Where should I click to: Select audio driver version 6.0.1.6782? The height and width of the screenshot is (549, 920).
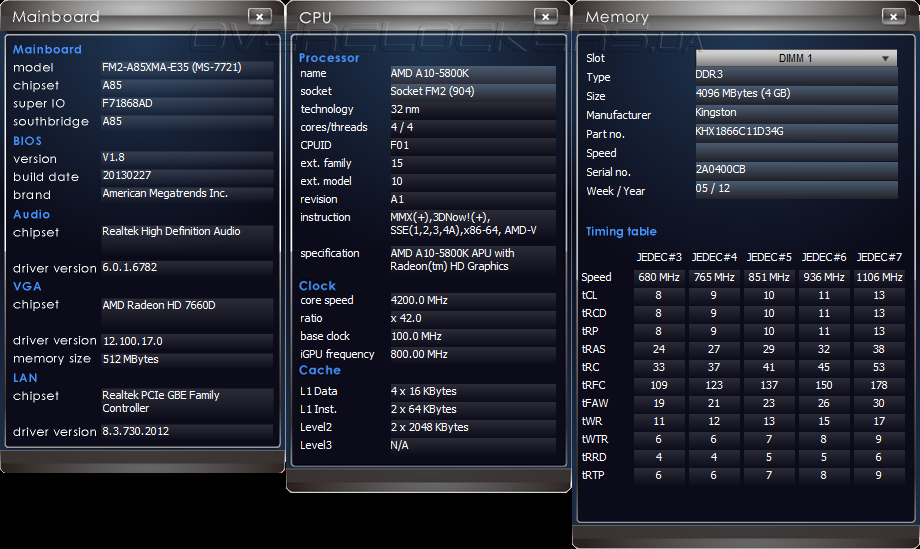coord(187,267)
